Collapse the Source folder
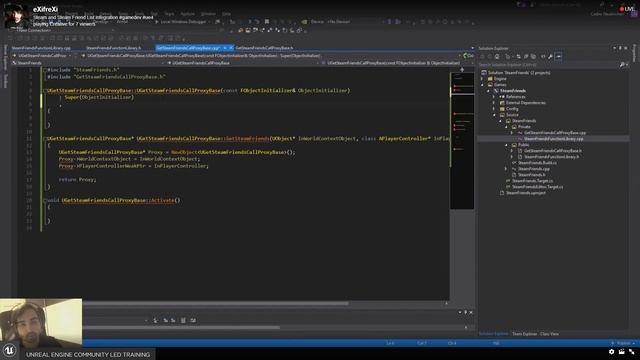The image size is (640, 360). tap(494, 115)
